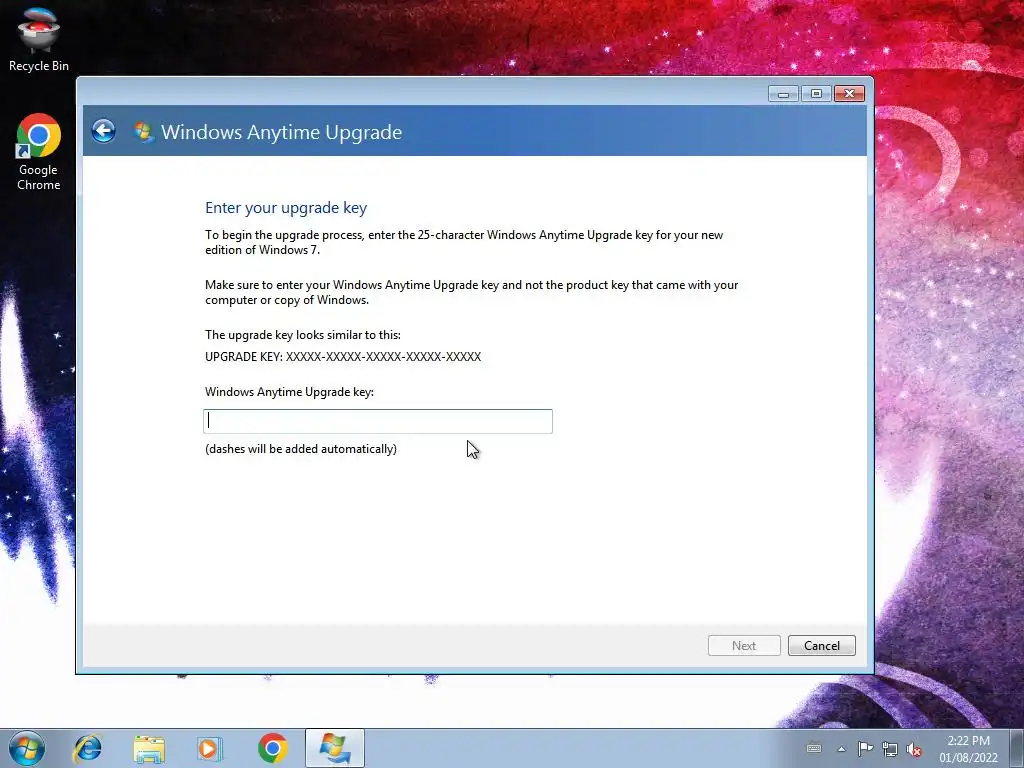Viewport: 1024px width, 768px height.
Task: Focus the Windows Anytime Upgrade key field
Action: pyautogui.click(x=378, y=421)
